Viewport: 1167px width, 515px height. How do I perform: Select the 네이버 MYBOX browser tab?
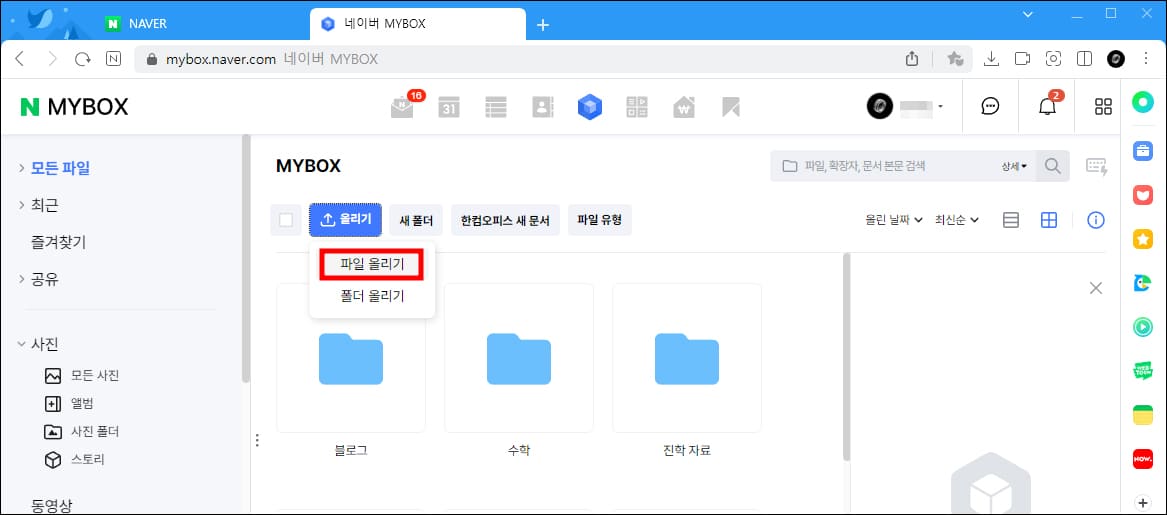pos(418,24)
